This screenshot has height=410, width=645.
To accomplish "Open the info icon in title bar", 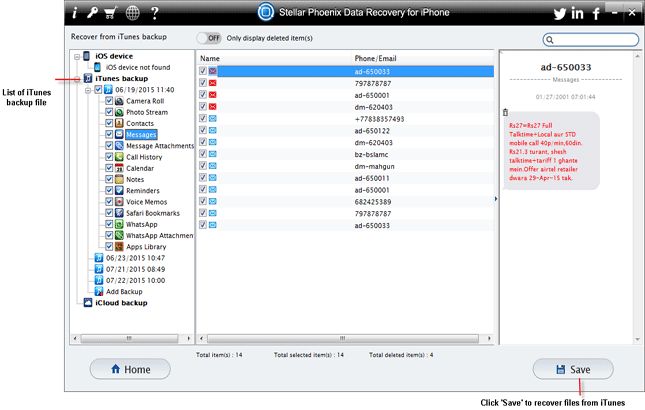I will click(74, 13).
